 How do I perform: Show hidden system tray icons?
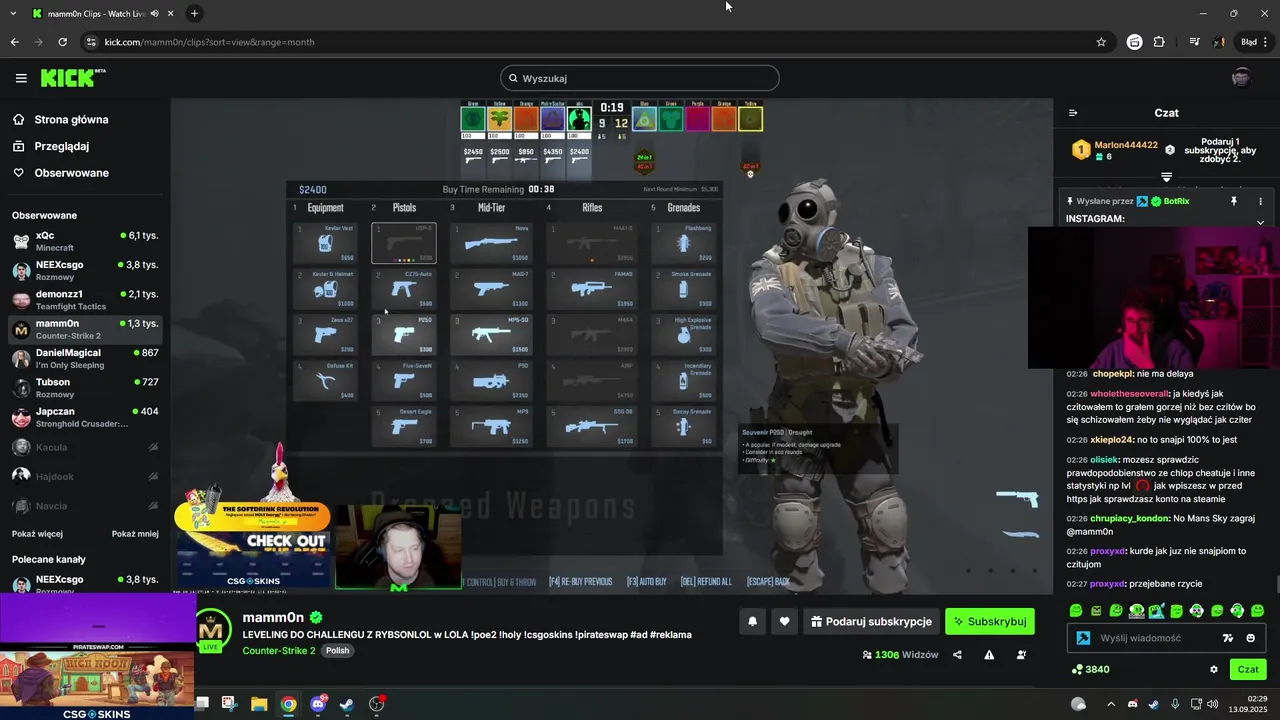pyautogui.click(x=1110, y=704)
